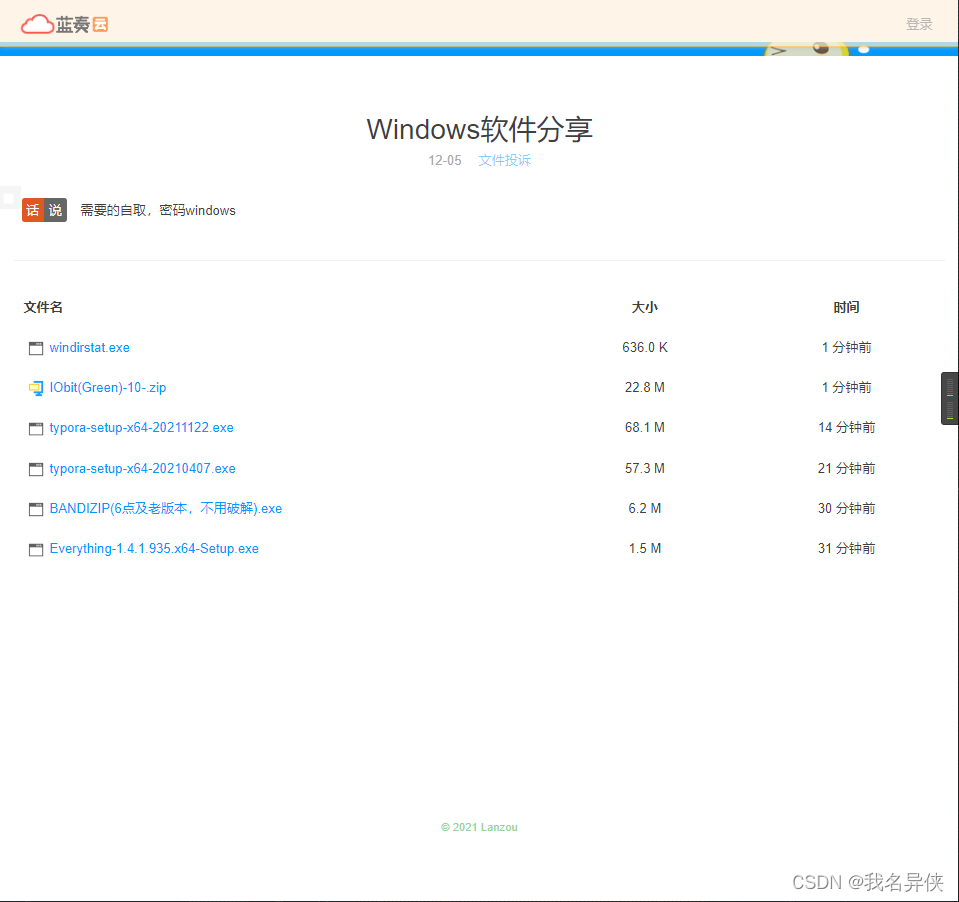Viewport: 959px width, 902px height.
Task: Click the © 2021 Lanzou footer text
Action: click(479, 827)
